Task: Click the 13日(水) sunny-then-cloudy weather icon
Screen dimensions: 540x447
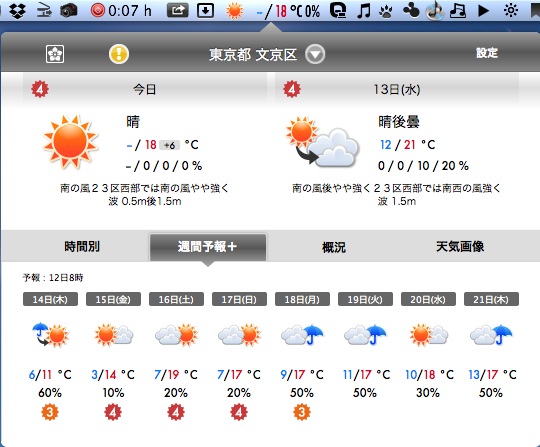Action: (x=322, y=142)
